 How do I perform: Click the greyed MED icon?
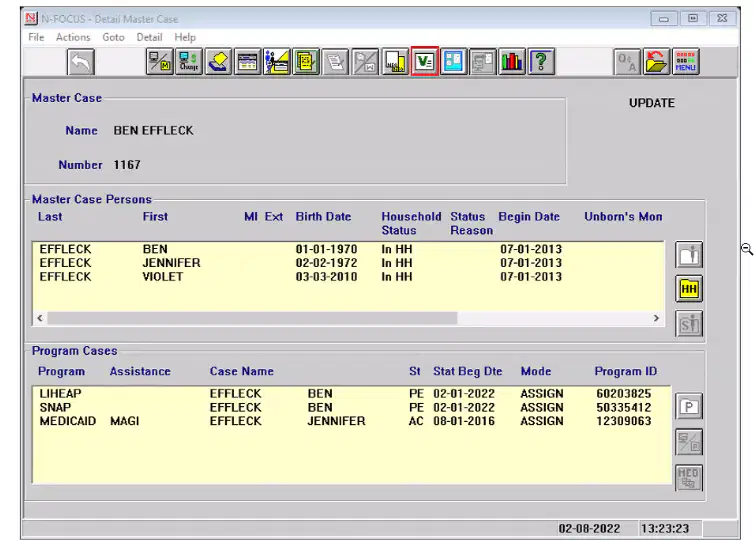click(x=689, y=478)
